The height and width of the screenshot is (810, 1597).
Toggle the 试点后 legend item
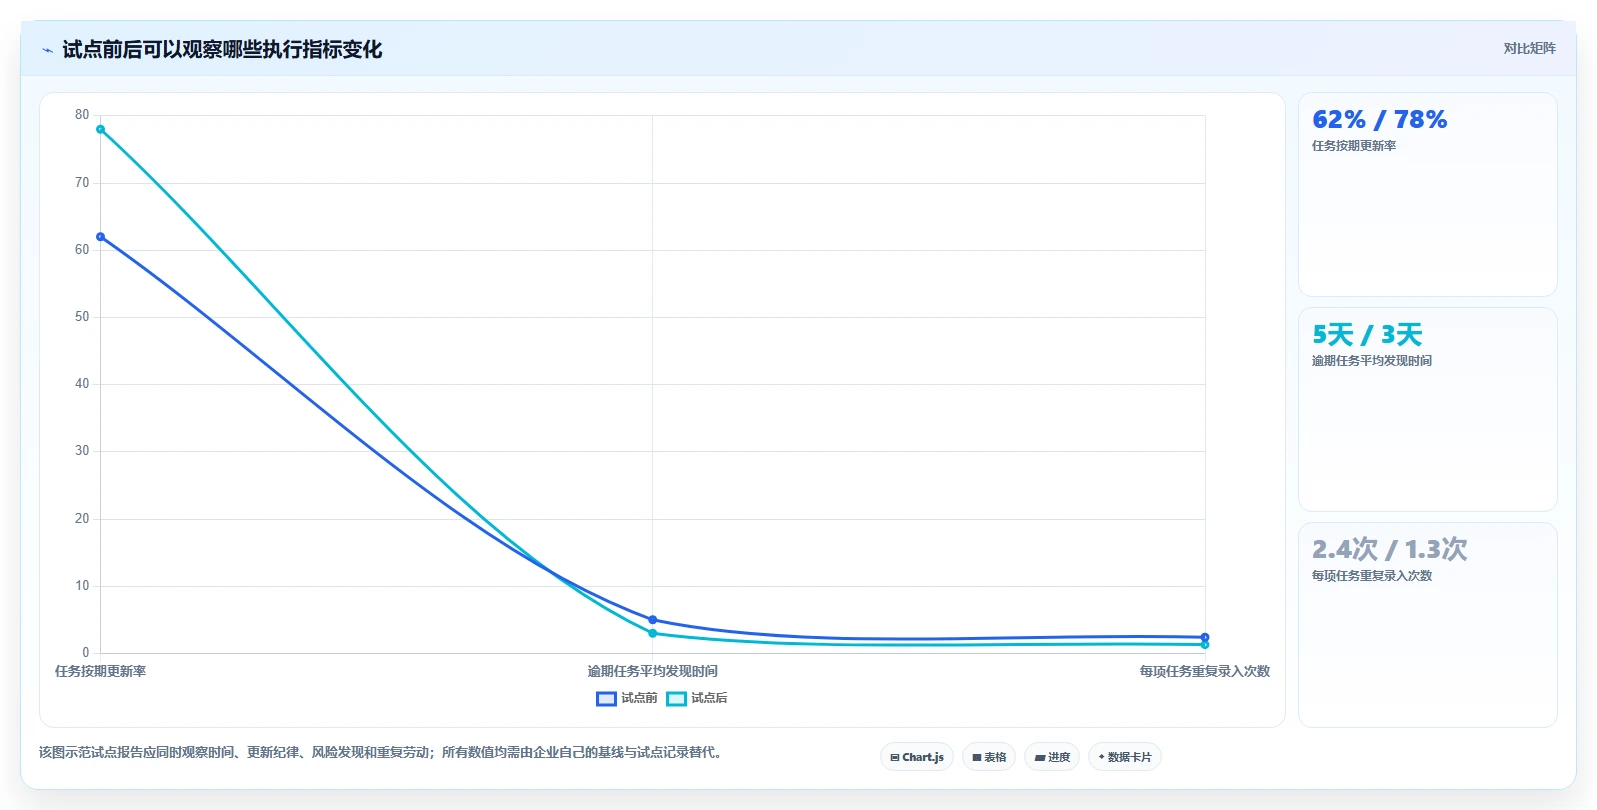point(697,698)
